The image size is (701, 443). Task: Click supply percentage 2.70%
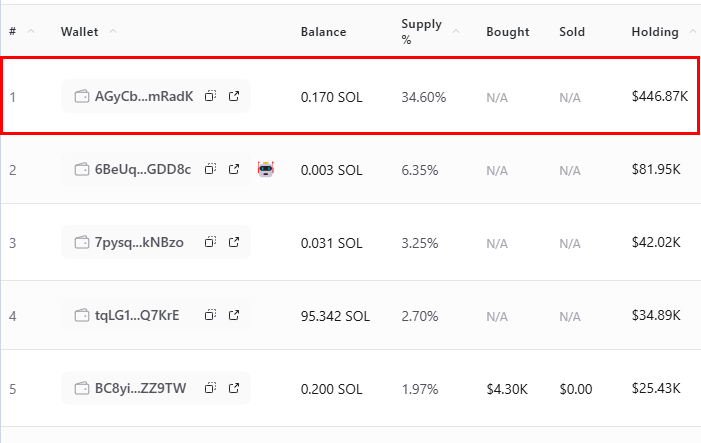[419, 316]
